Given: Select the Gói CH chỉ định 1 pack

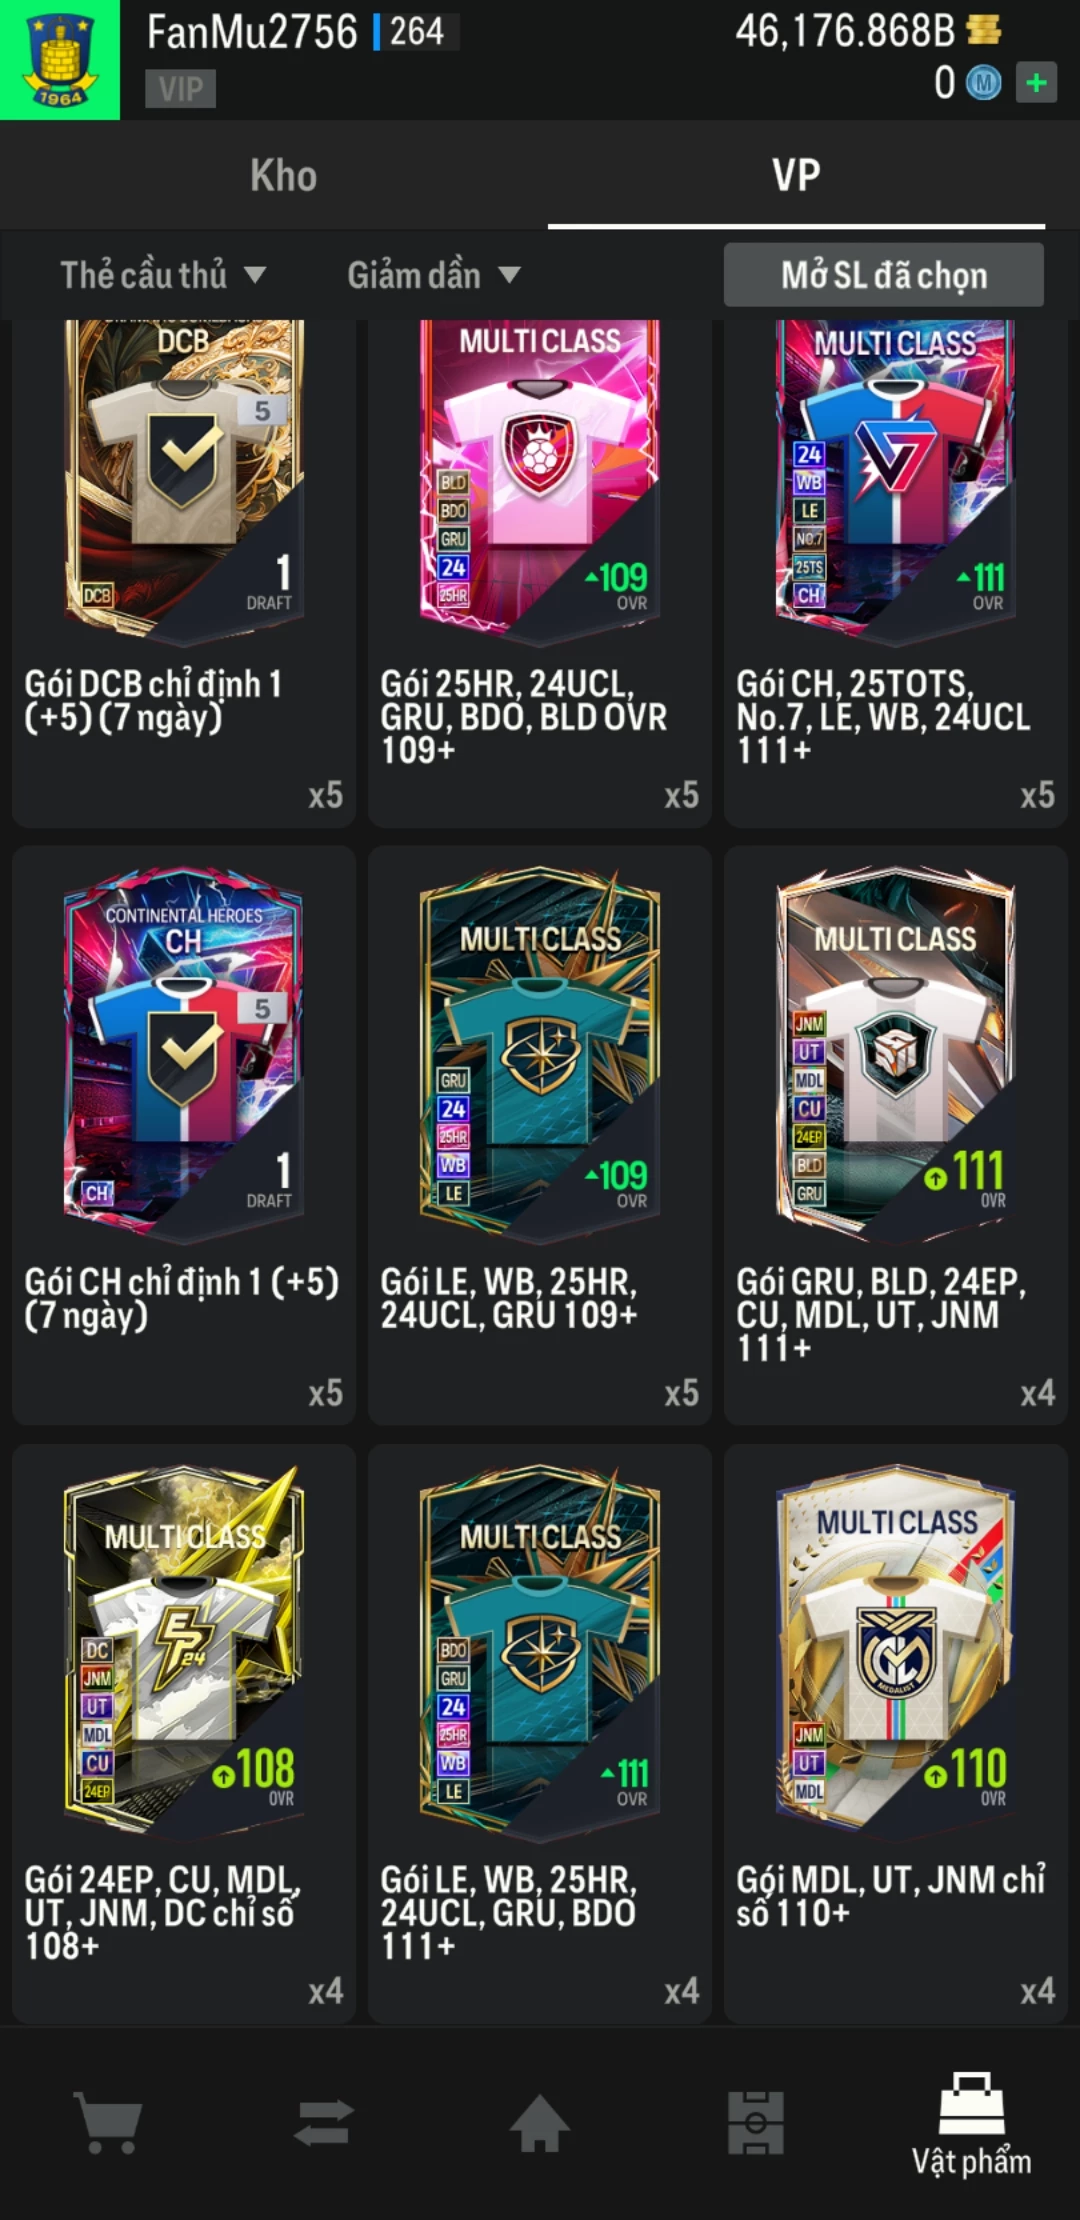Looking at the screenshot, I should (x=184, y=1135).
